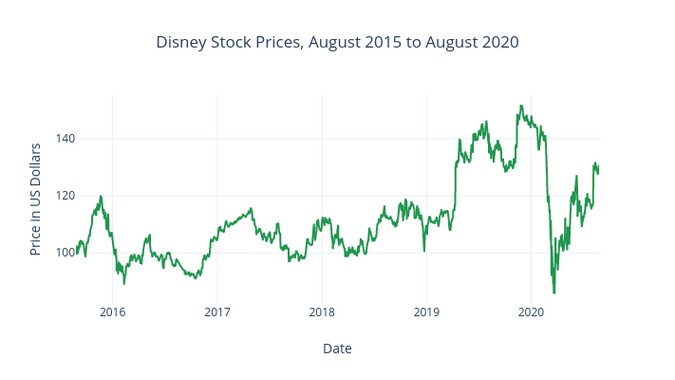Click the sharp dip just before 2019
The image size is (675, 380).
[x=424, y=251]
